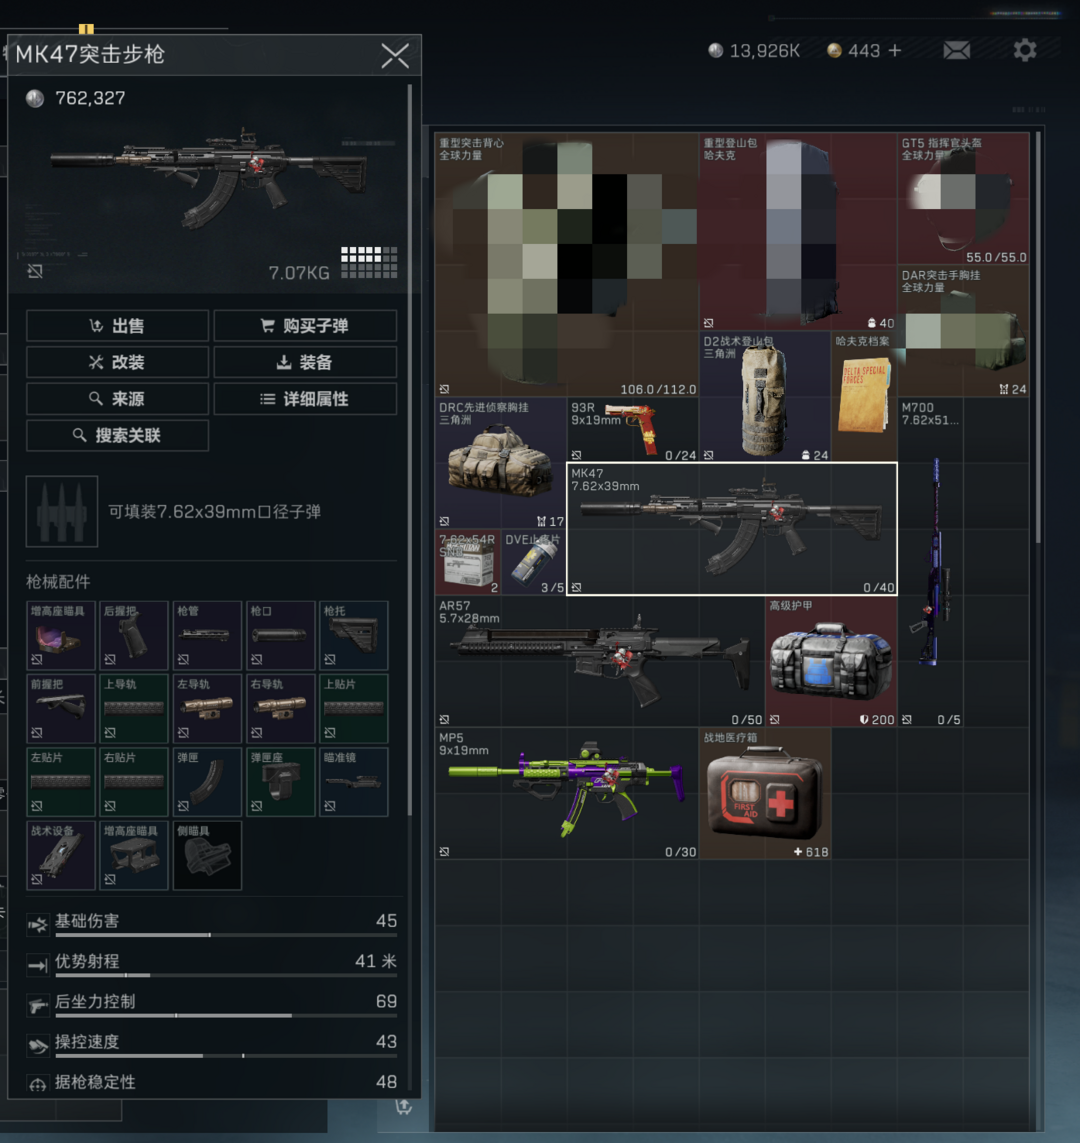Select the 战地医疗箱 first aid kit
Screen dimensions: 1080x1143
click(765, 793)
